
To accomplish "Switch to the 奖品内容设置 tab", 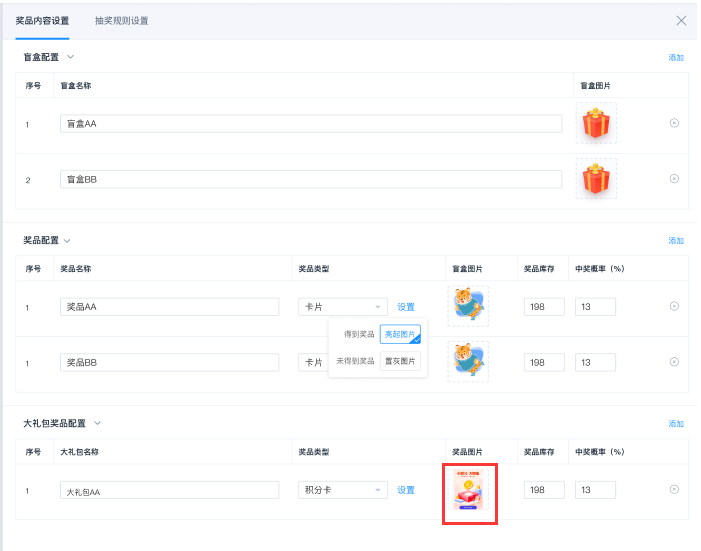I will pyautogui.click(x=43, y=20).
